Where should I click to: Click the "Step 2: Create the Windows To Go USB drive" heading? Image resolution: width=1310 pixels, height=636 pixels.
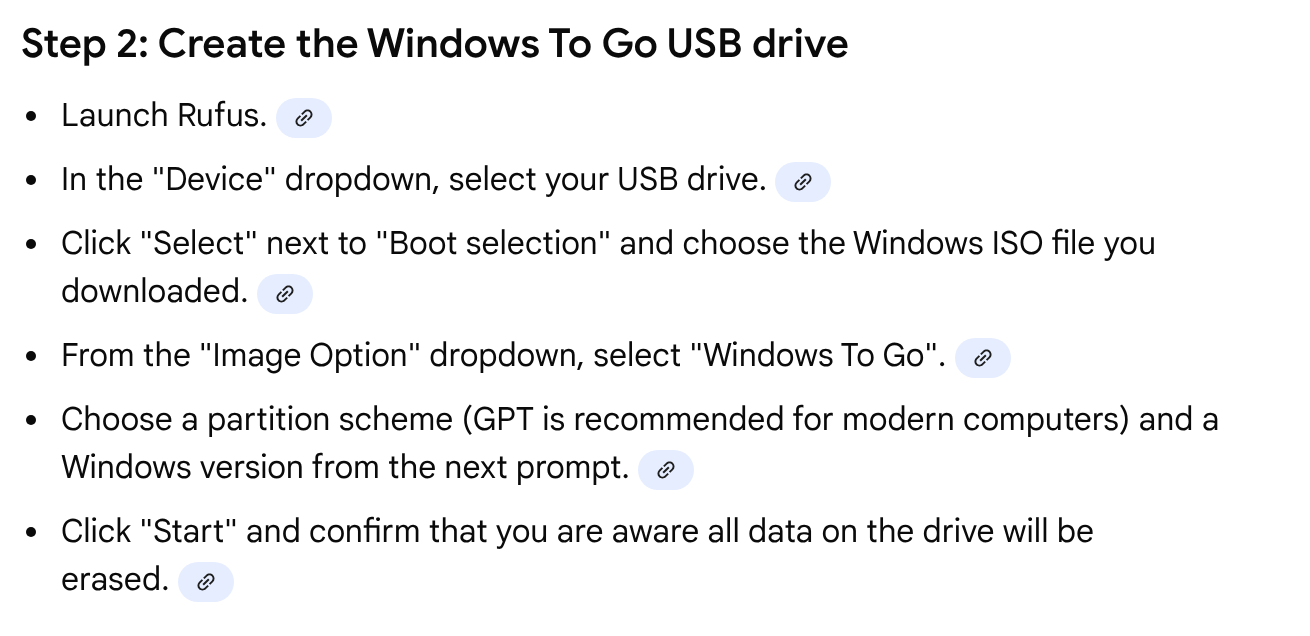tap(435, 45)
